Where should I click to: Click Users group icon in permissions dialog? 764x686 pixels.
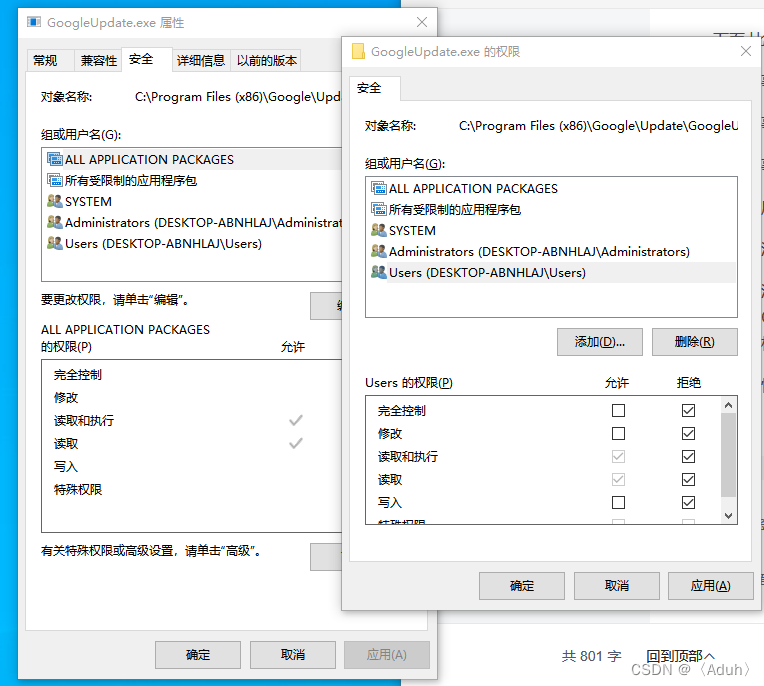[x=379, y=272]
